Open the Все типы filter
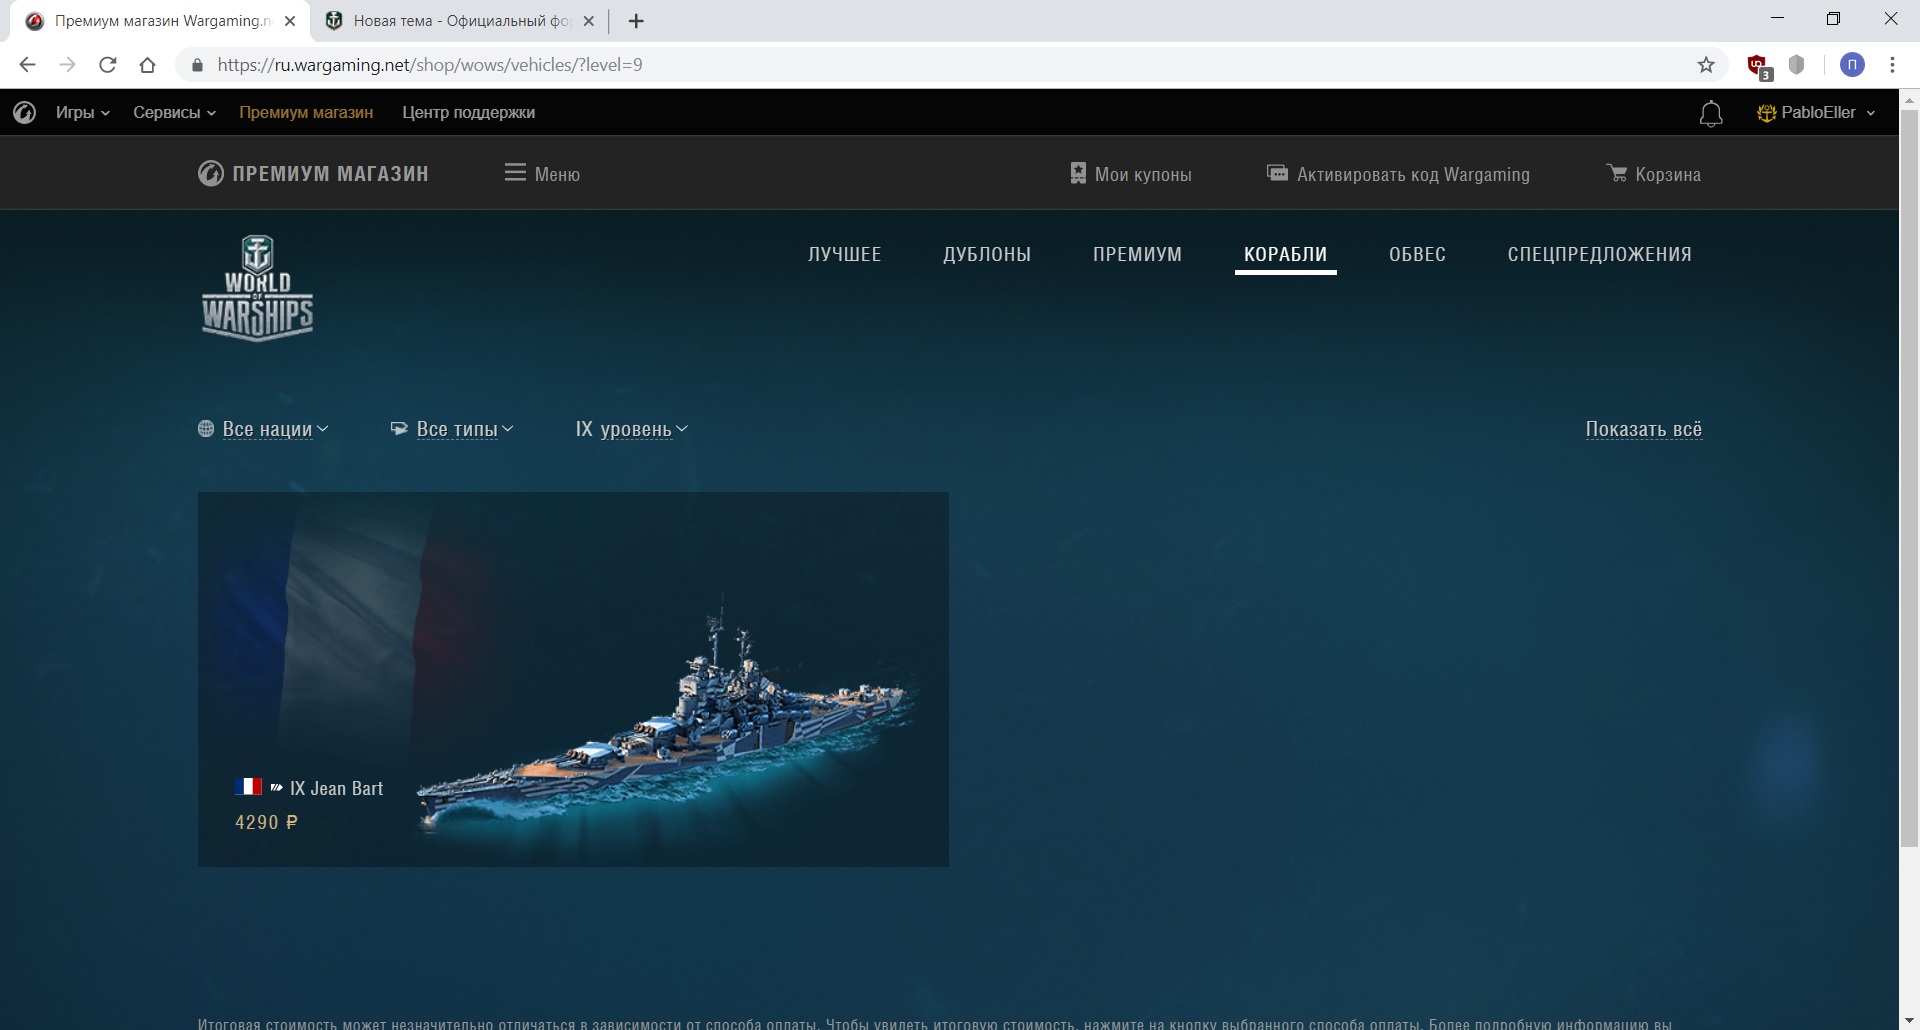 452,429
